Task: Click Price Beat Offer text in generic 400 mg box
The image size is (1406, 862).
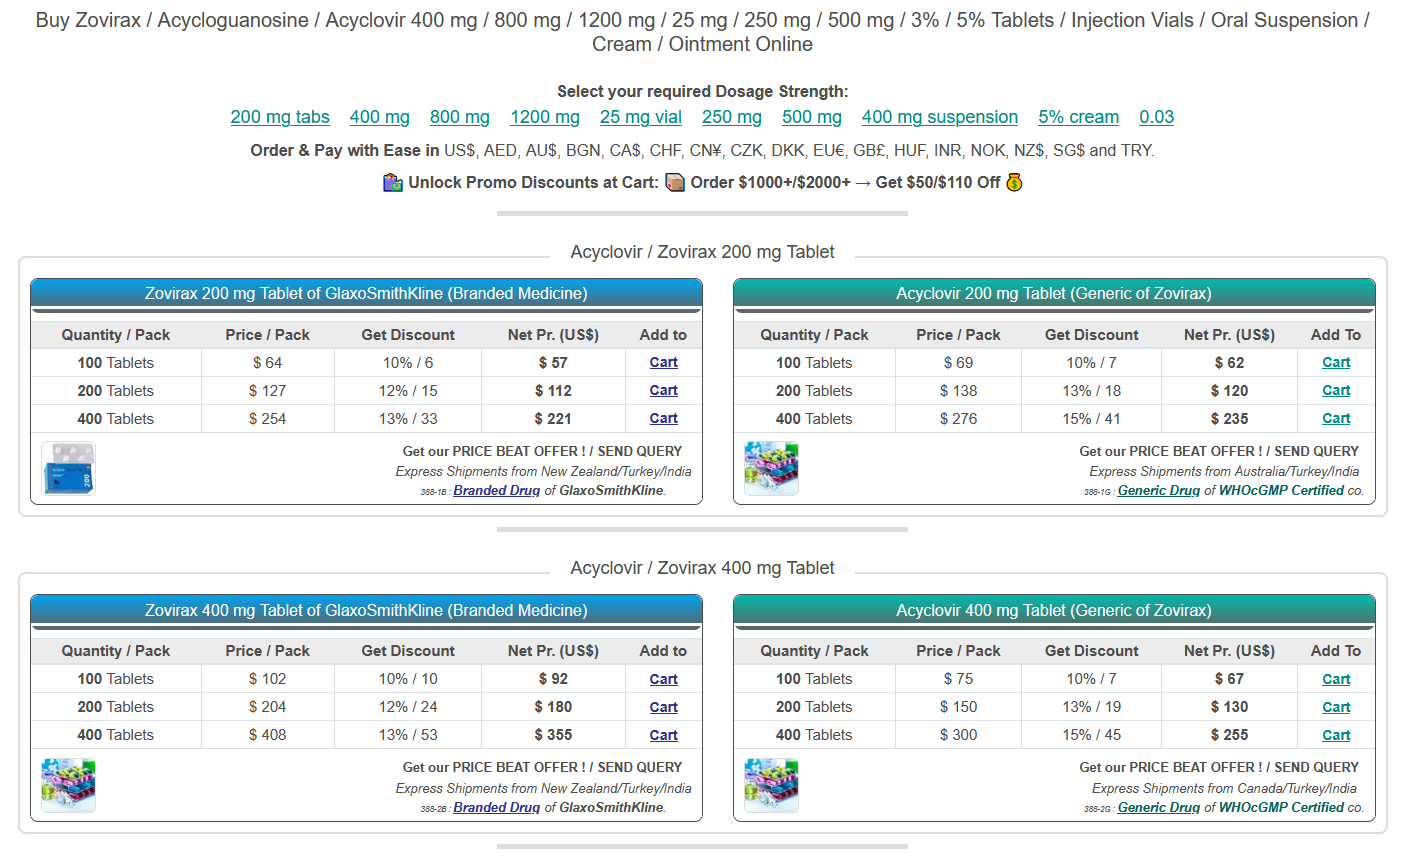Action: coord(1219,768)
